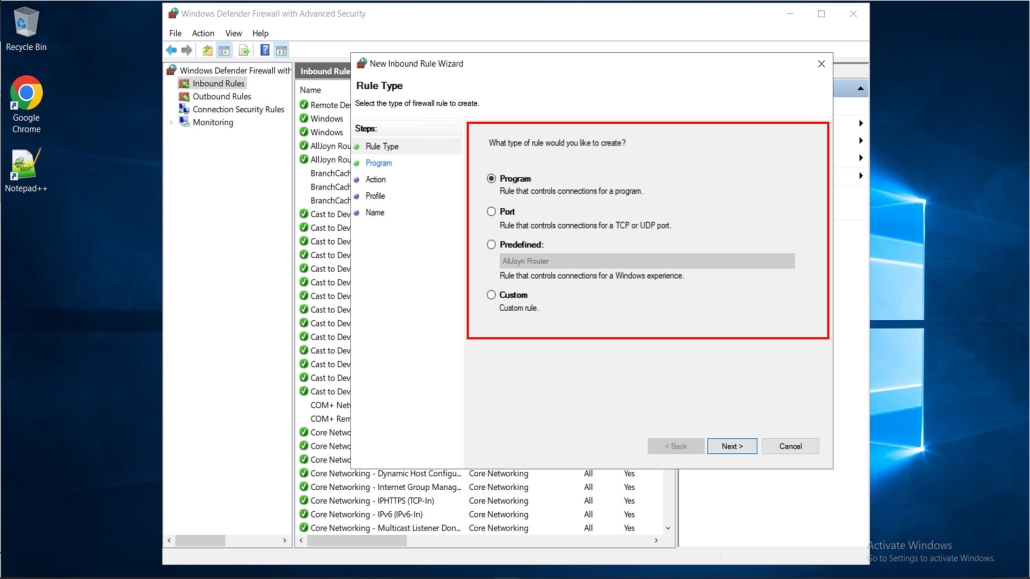Image resolution: width=1030 pixels, height=579 pixels.
Task: Click the Profile step in wizard list
Action: click(375, 196)
